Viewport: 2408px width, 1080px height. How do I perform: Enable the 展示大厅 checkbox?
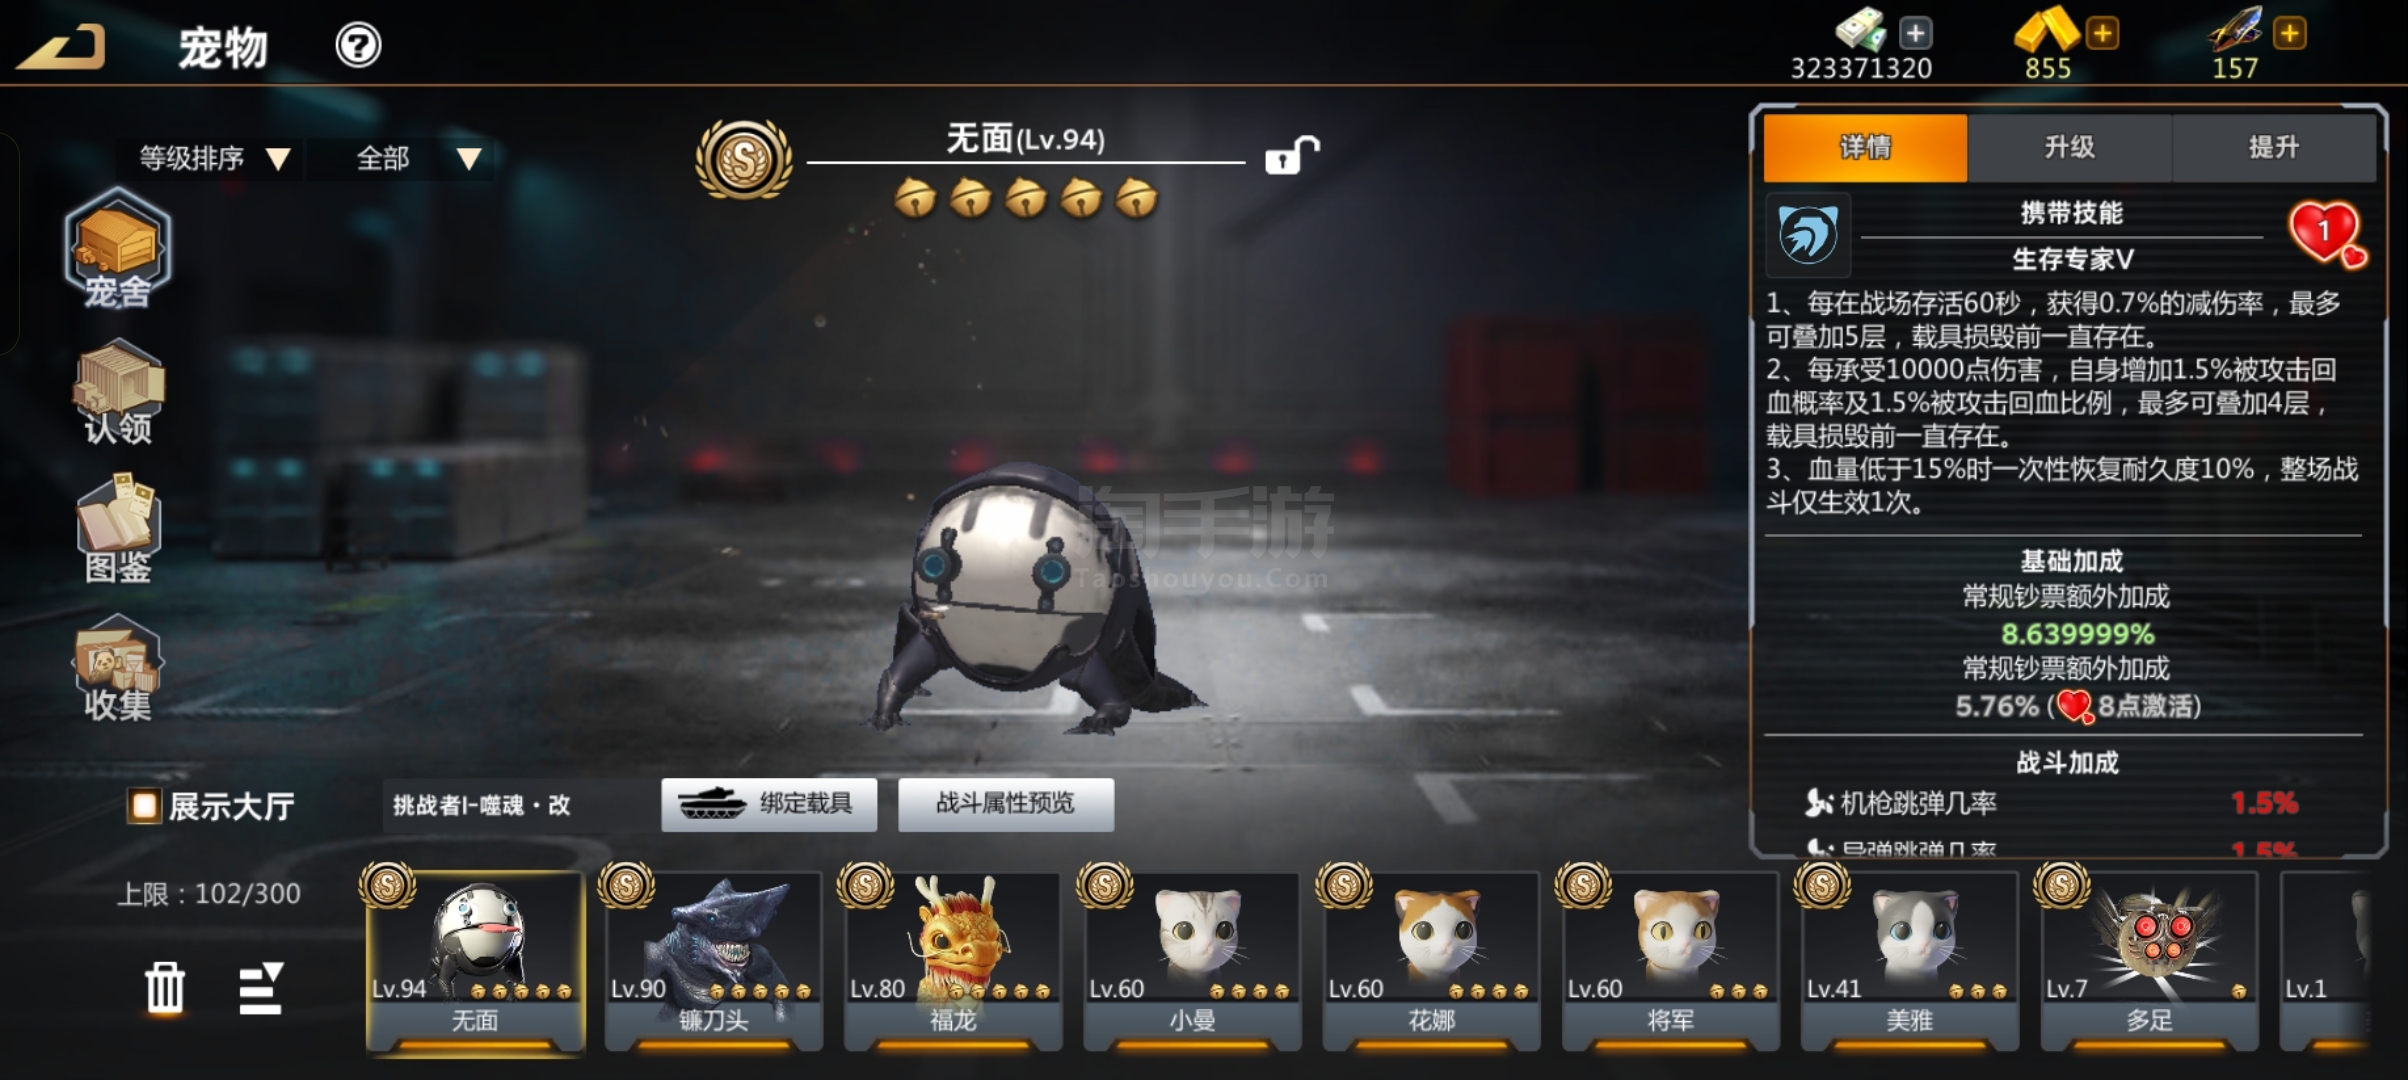click(144, 805)
